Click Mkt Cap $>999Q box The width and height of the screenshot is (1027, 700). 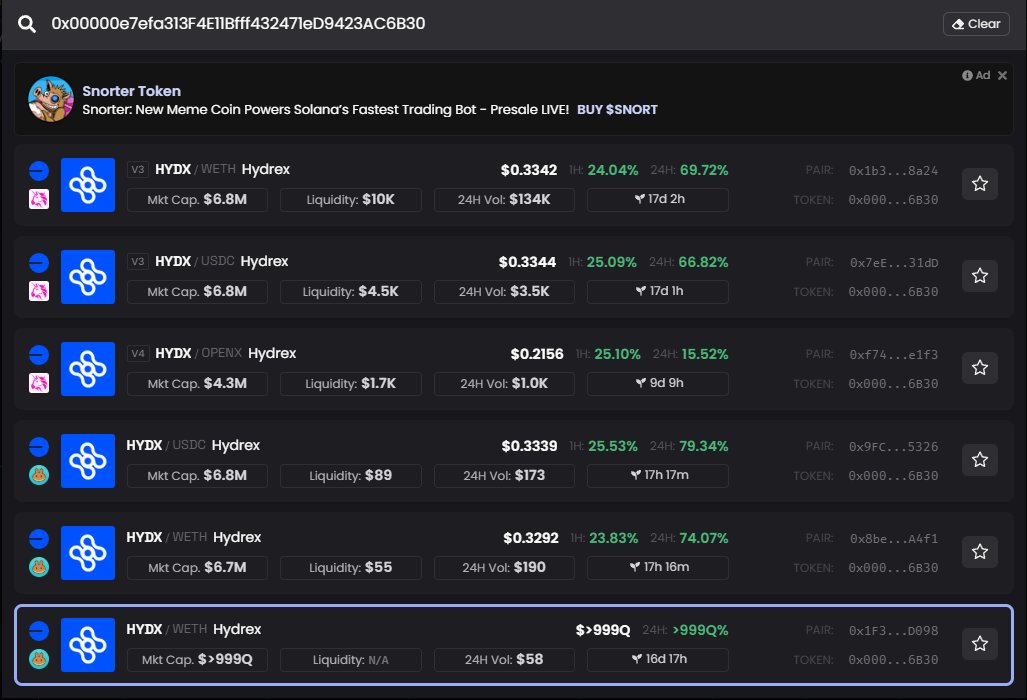[x=197, y=660]
